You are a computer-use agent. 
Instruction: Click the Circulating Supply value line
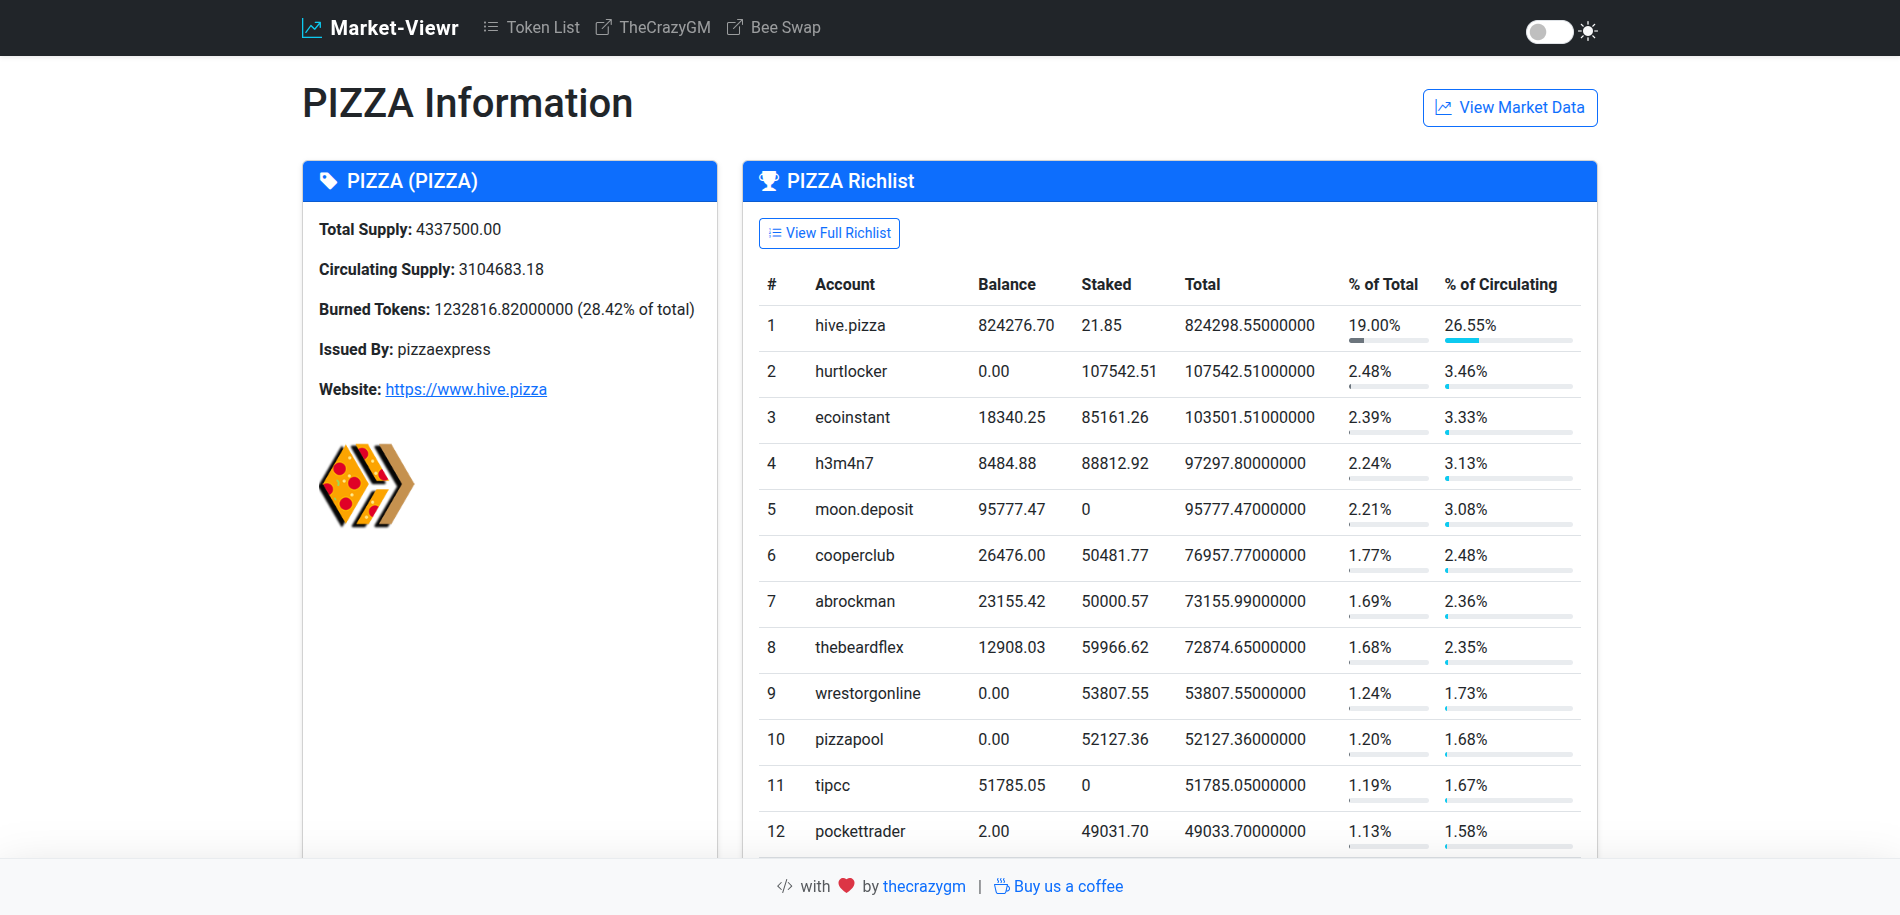tap(431, 269)
